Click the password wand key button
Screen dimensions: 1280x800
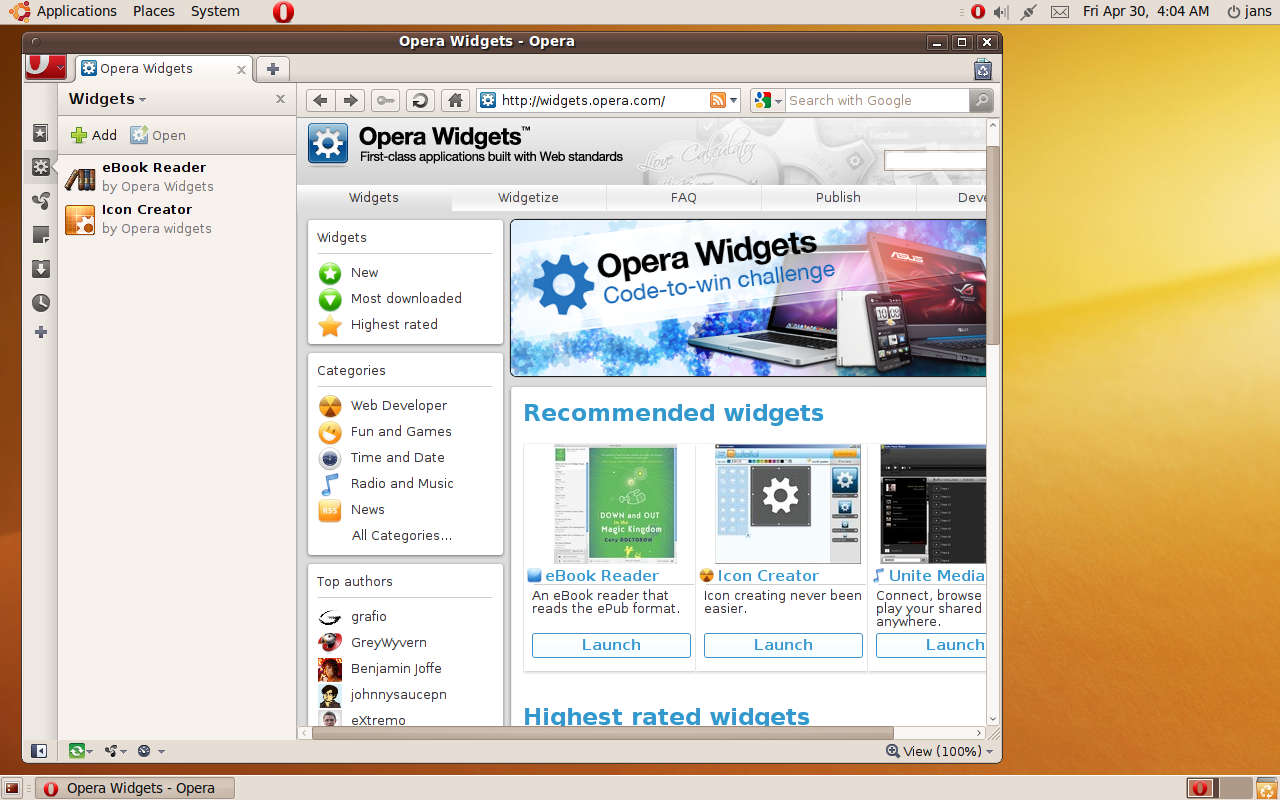point(385,100)
